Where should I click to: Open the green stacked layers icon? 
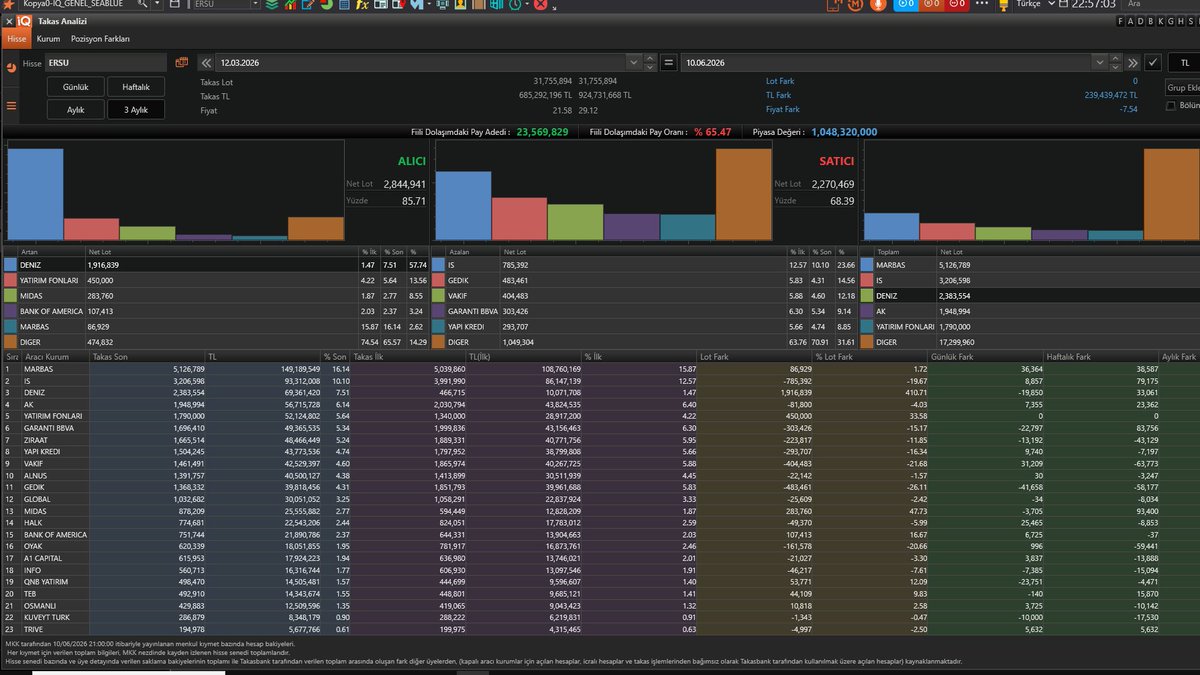(x=272, y=5)
